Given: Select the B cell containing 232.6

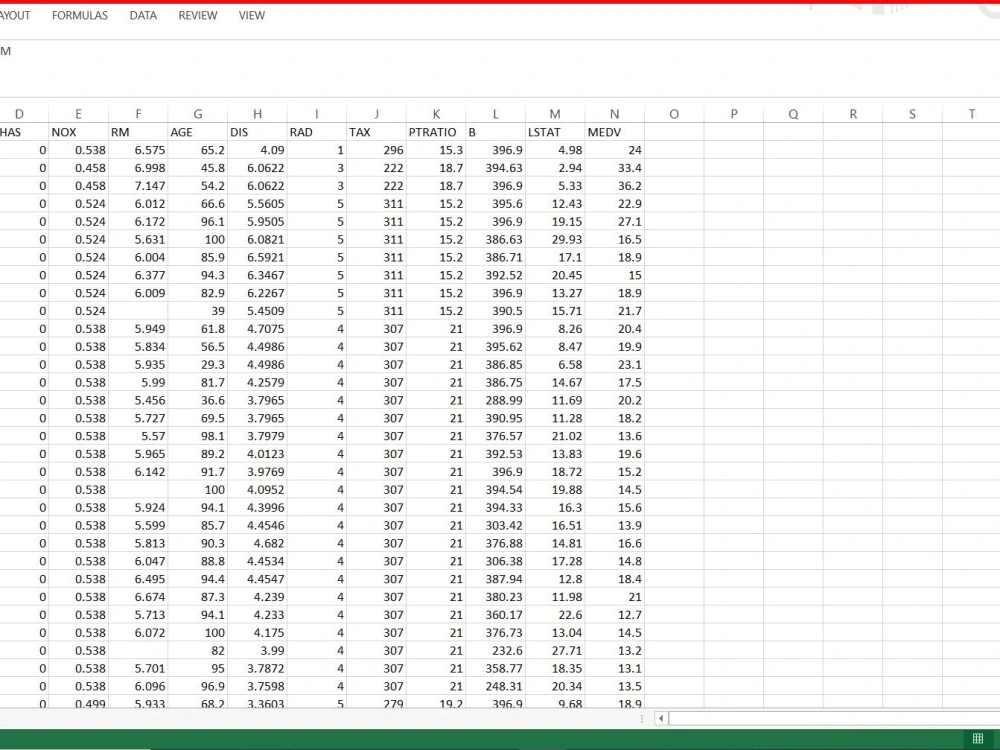Looking at the screenshot, I should click(x=496, y=651).
